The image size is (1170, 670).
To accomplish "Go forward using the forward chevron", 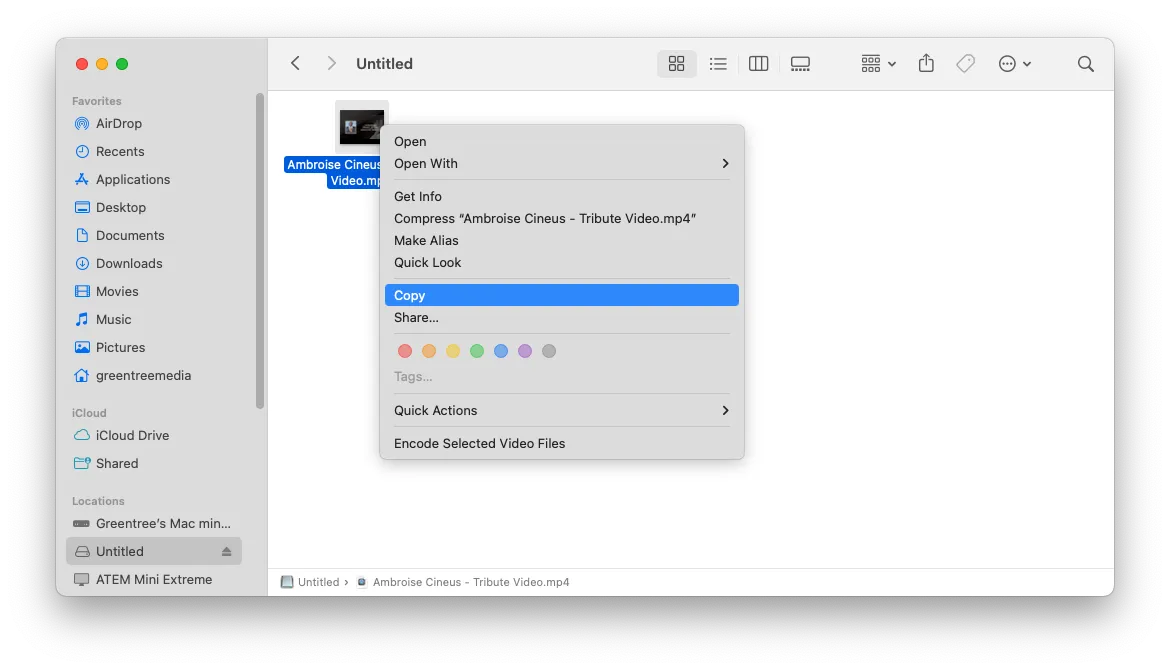I will 331,63.
